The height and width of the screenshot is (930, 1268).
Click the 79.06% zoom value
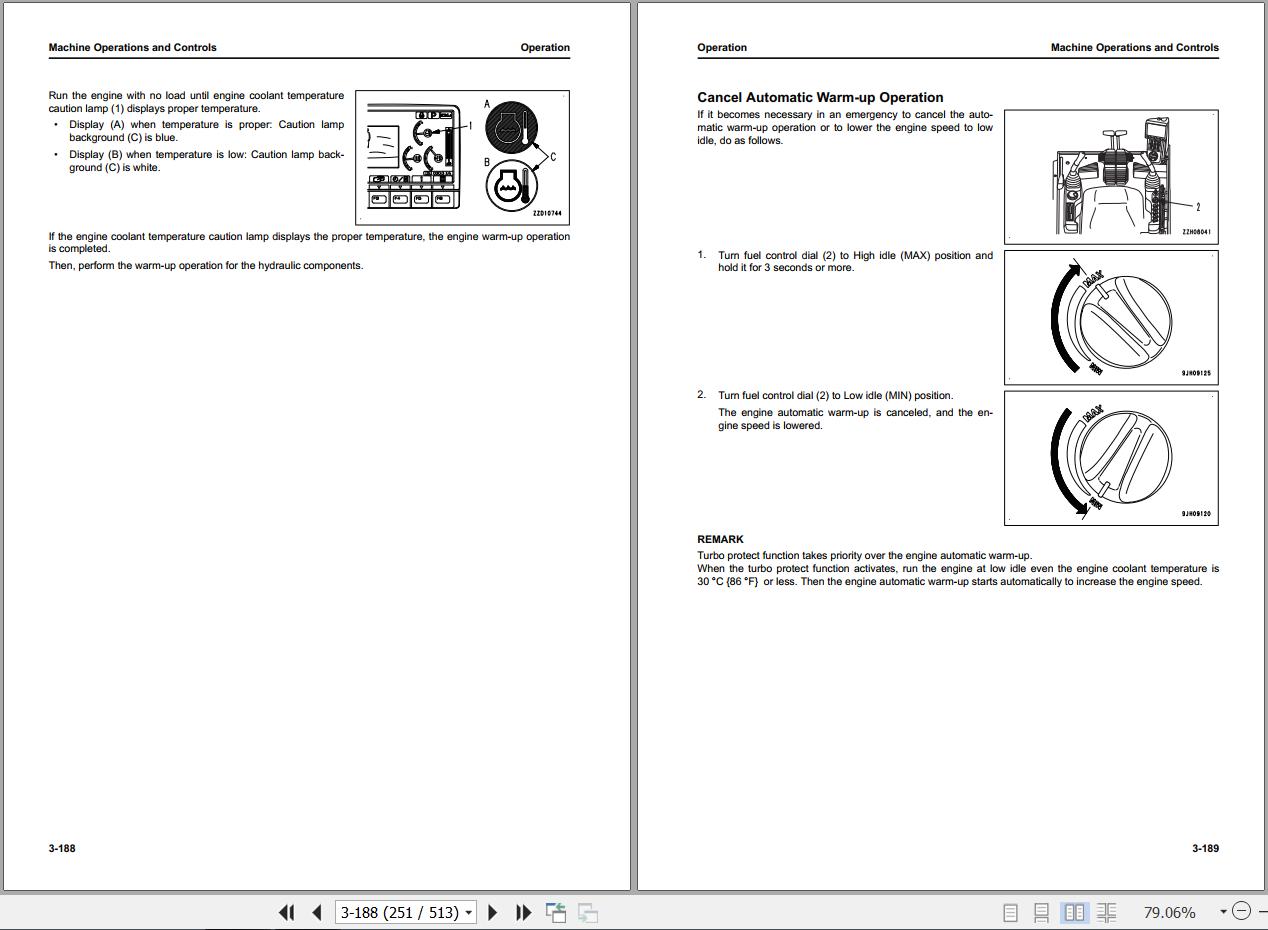1169,912
